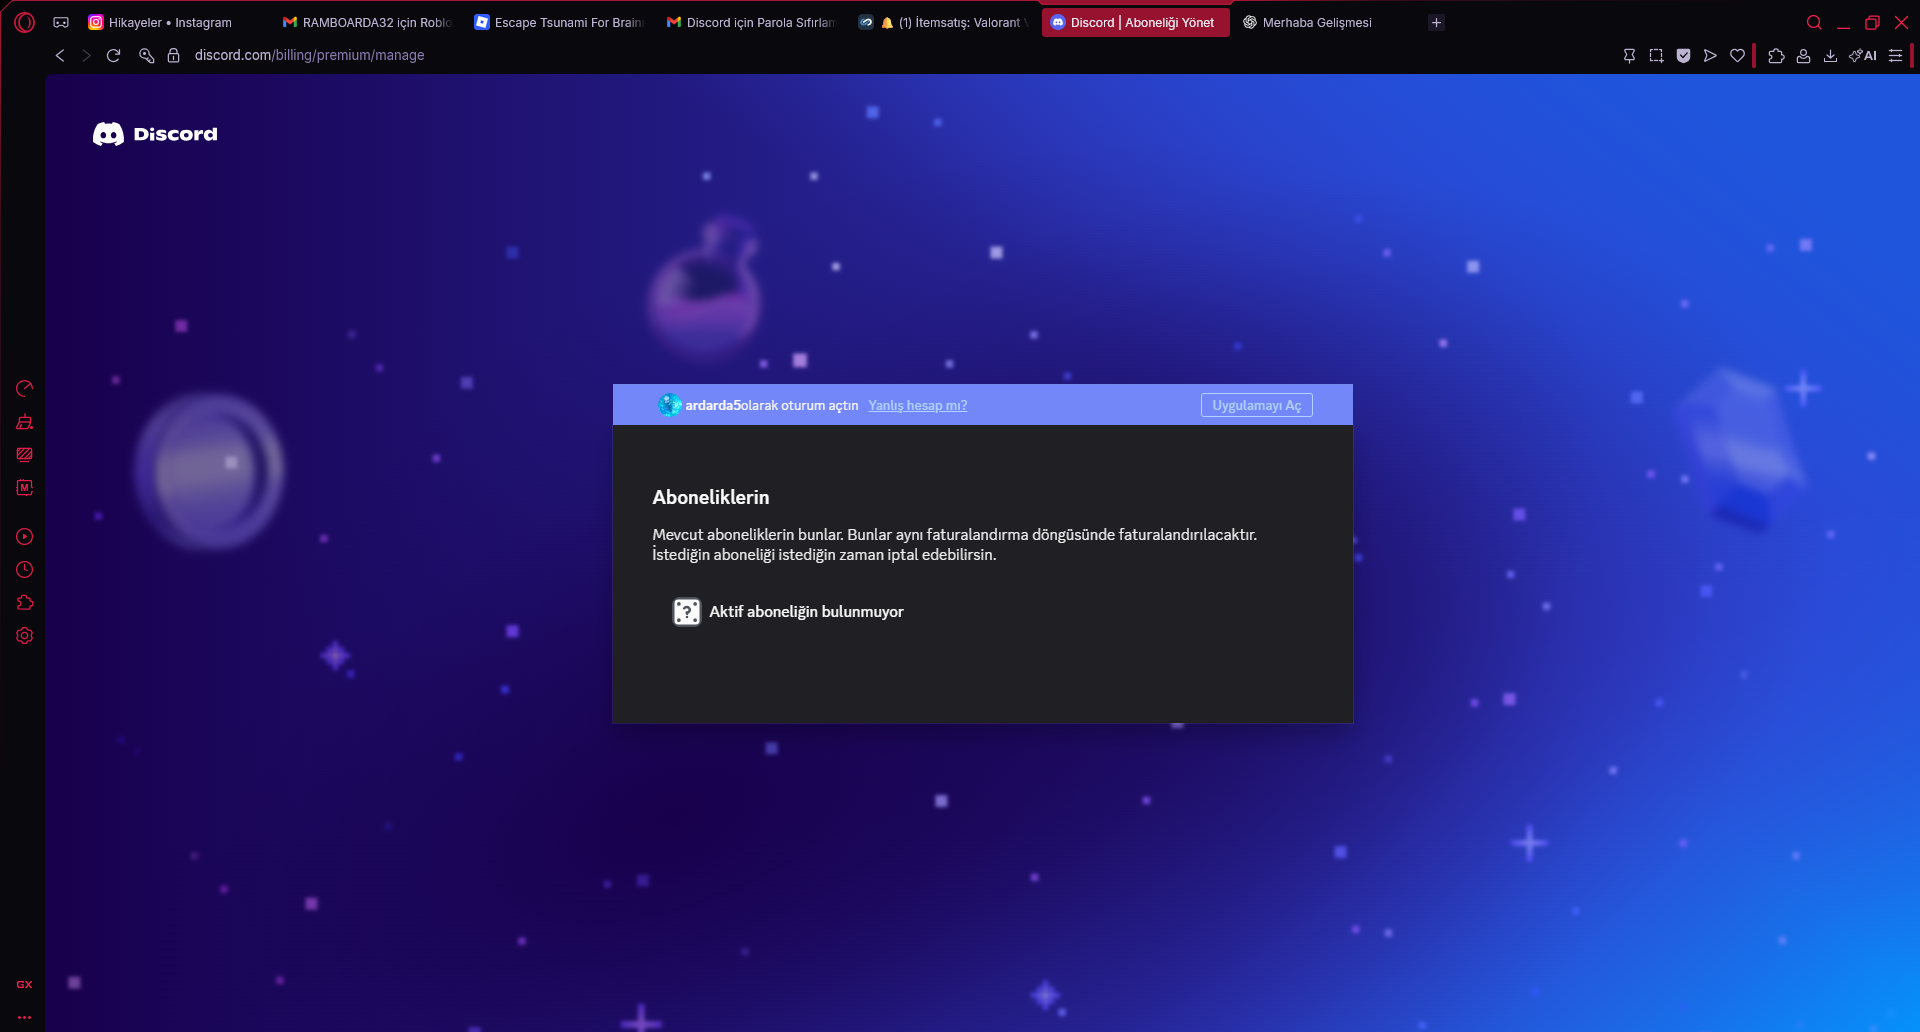This screenshot has width=1920, height=1032.
Task: Click 'Aktif aboneliğin bulunmuyor' text
Action: coord(806,612)
